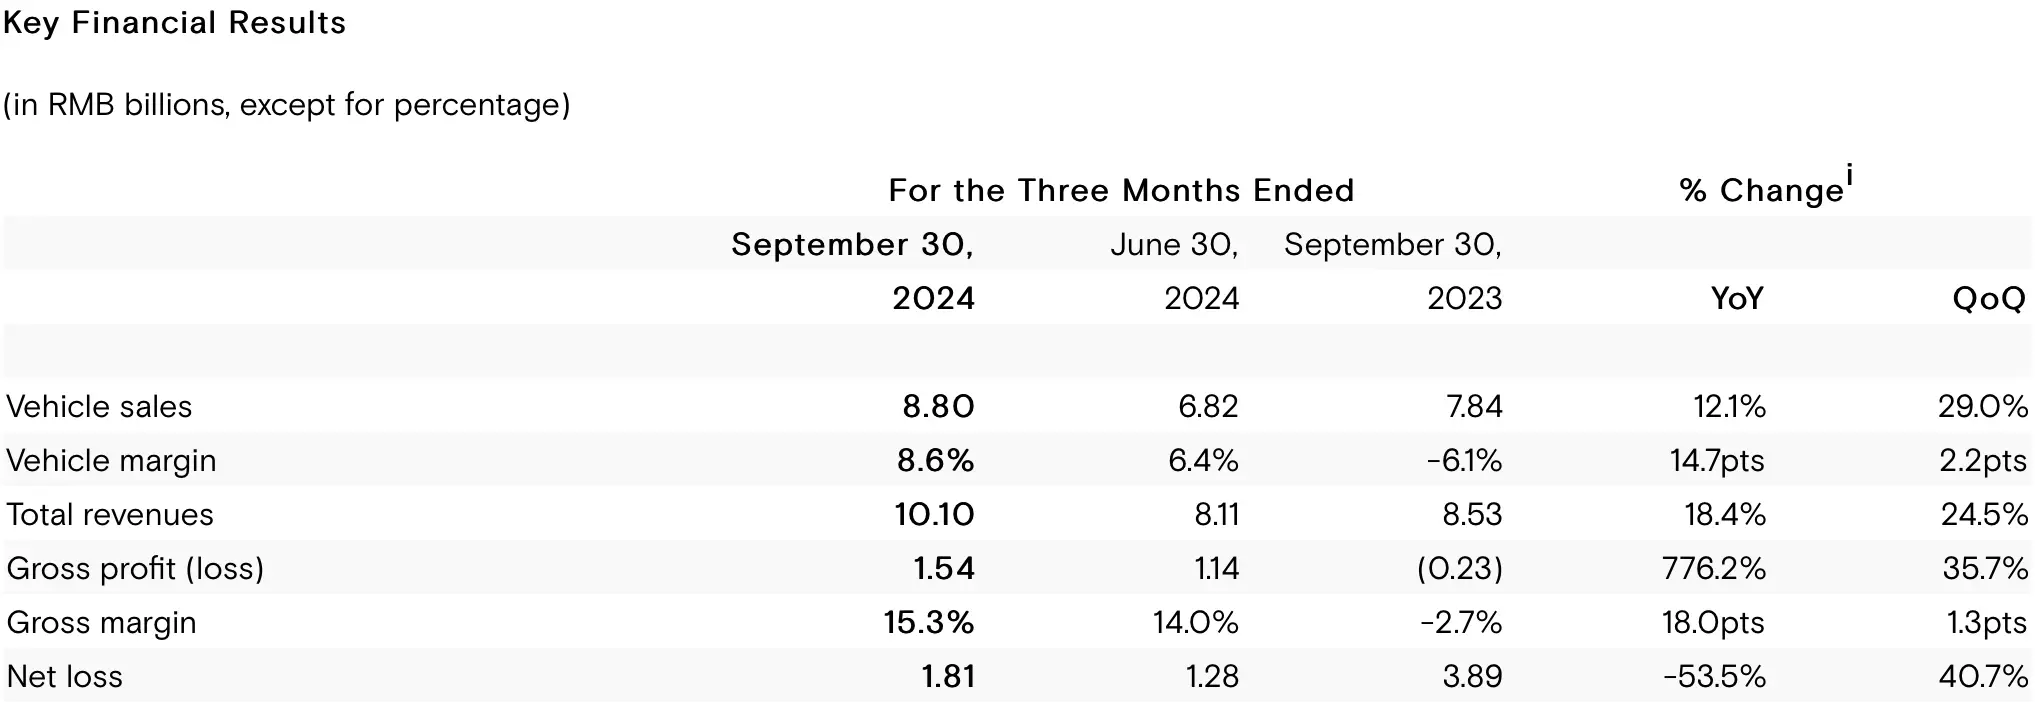Click the YoY column header
Screen dimensions: 2035x705
1737,298
